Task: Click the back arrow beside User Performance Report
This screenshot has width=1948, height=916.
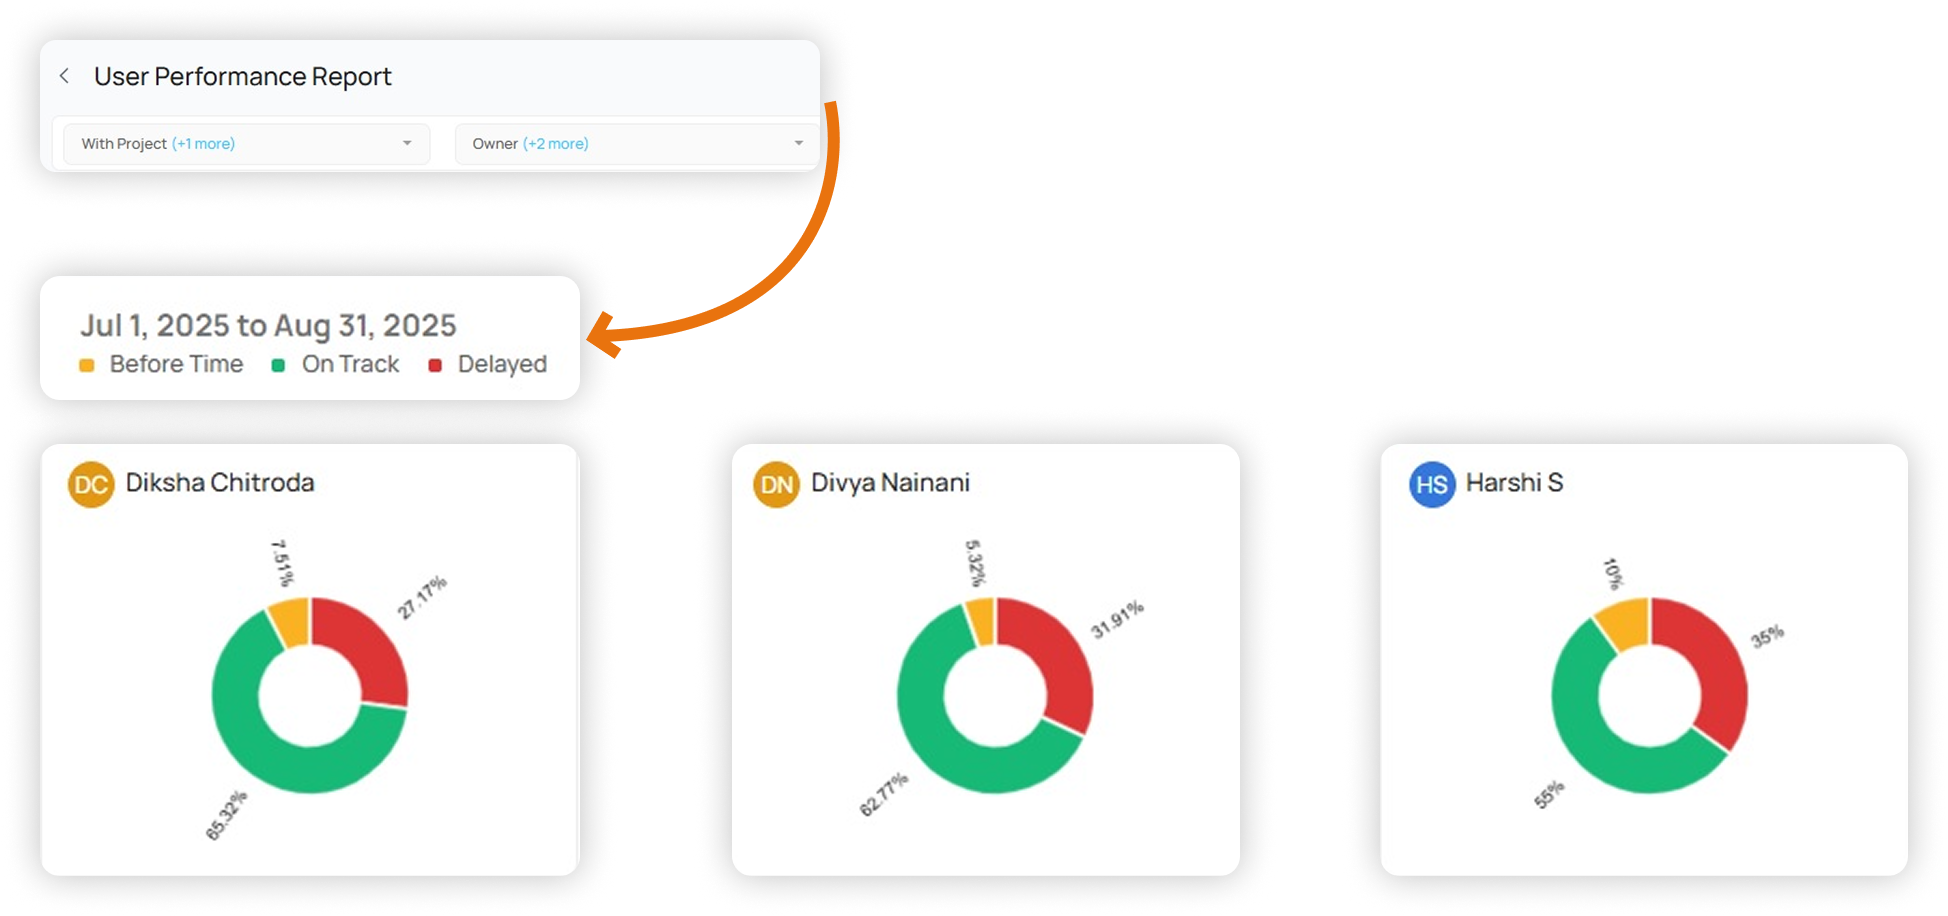Action: tap(64, 76)
